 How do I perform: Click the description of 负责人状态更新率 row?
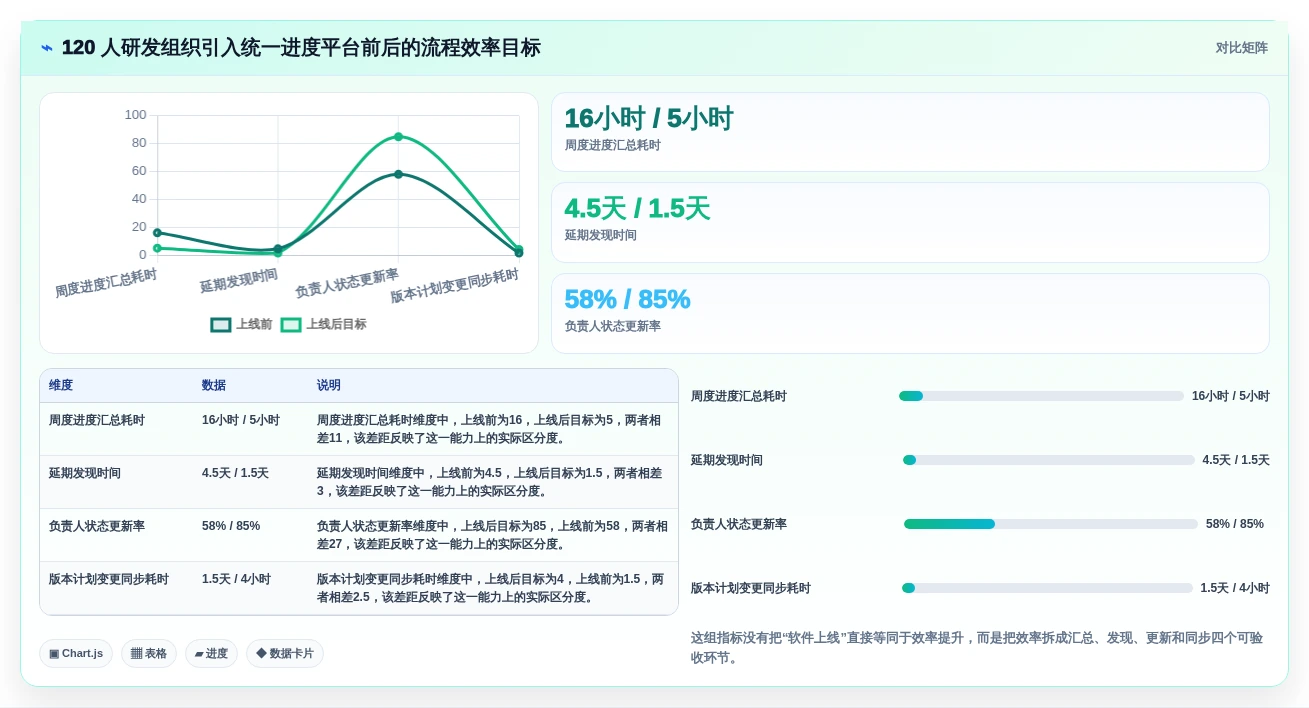[x=492, y=535]
